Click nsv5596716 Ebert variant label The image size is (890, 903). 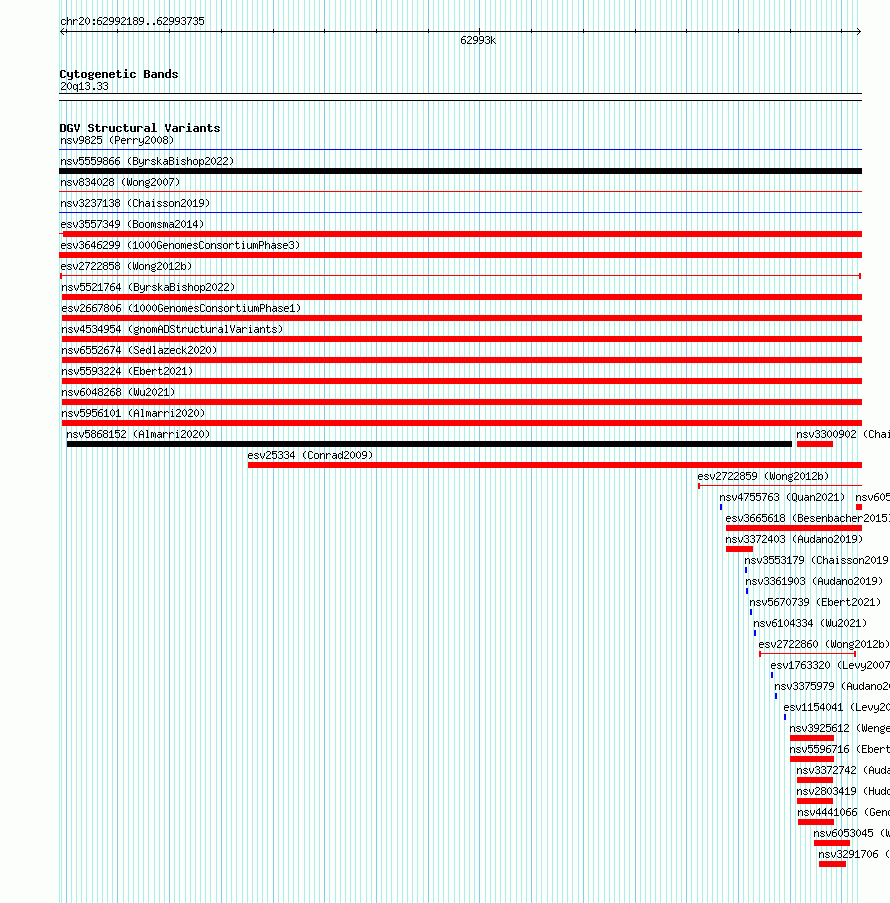pos(839,749)
